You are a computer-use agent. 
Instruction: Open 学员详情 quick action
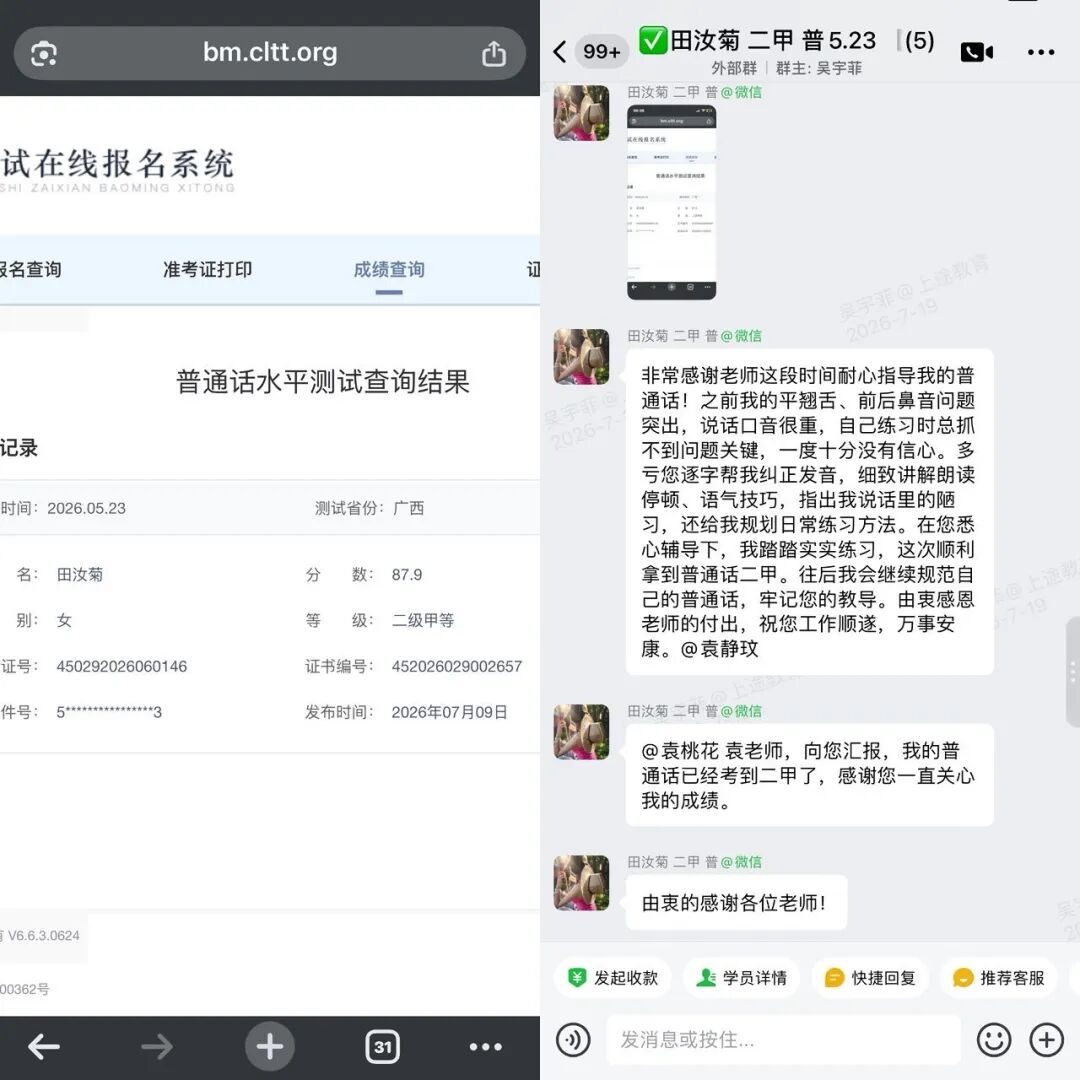(742, 977)
